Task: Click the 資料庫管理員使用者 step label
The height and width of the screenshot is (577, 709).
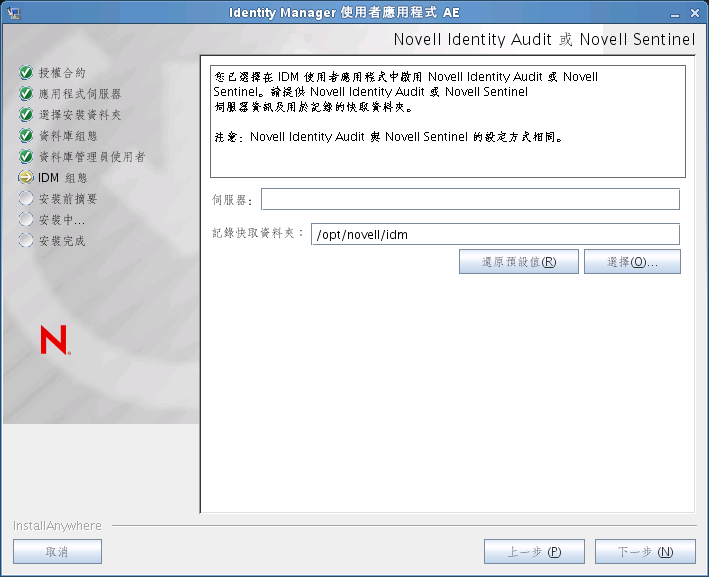Action: [92, 157]
